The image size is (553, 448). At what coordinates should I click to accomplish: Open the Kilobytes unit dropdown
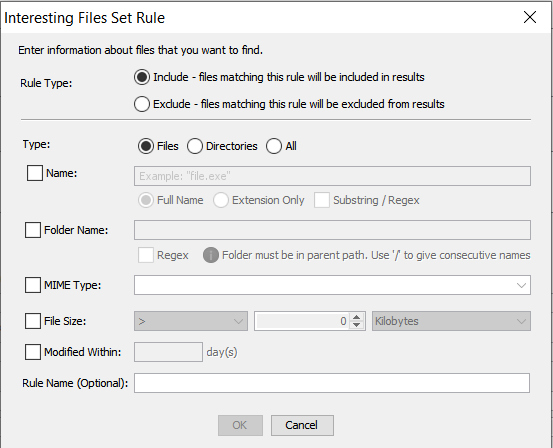[x=451, y=321]
